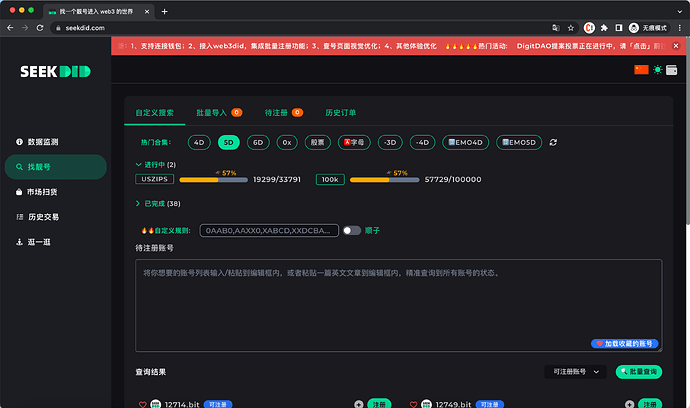The width and height of the screenshot is (690, 408).
Task: Select the EMO4D collection chip
Action: (x=466, y=142)
